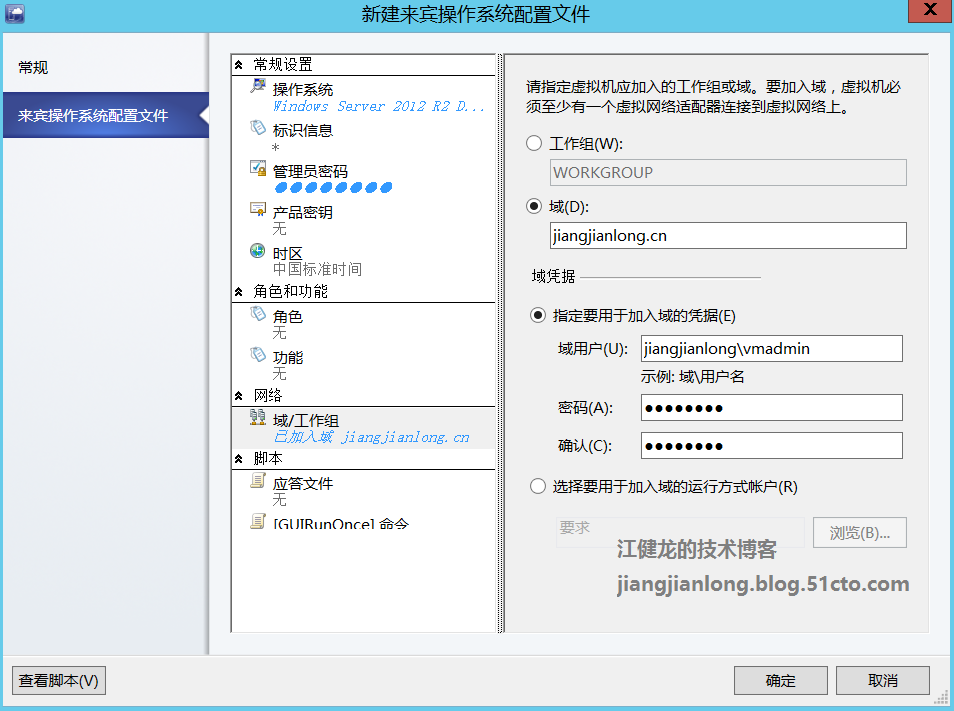Click the 时区 globe icon
The height and width of the screenshot is (711, 954).
click(258, 250)
